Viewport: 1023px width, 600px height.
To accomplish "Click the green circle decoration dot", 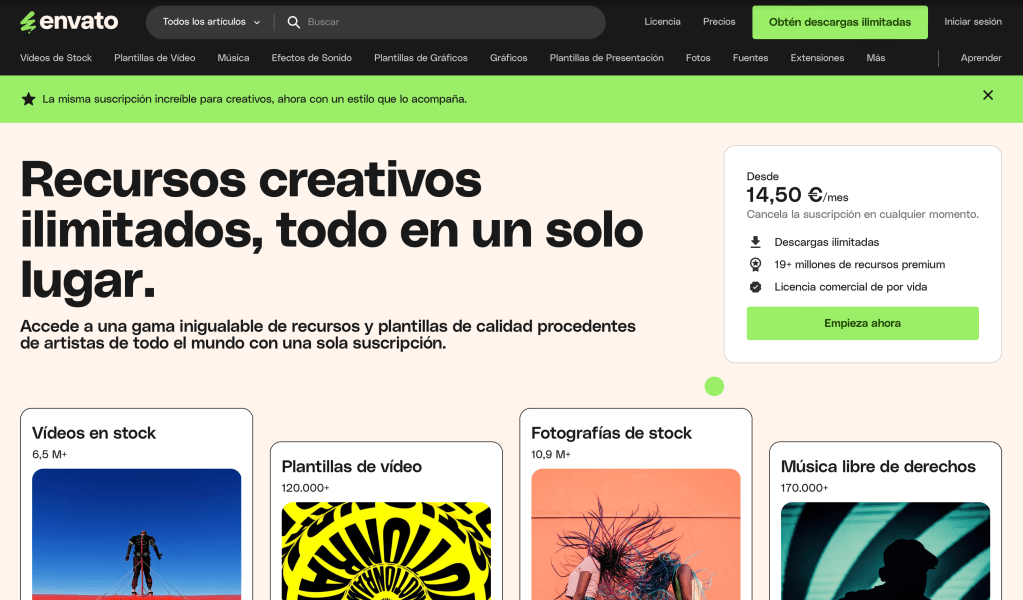I will 714,386.
